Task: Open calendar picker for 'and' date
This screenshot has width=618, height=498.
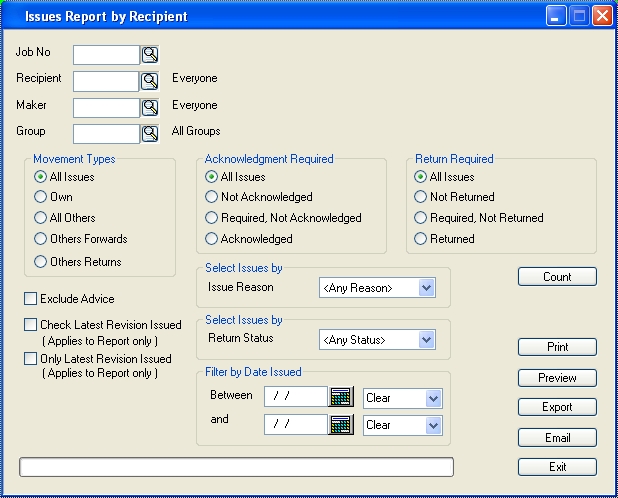Action: (341, 425)
